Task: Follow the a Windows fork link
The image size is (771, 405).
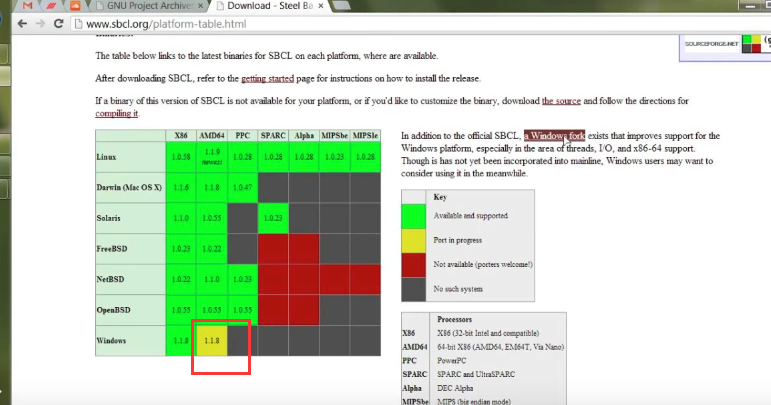Action: tap(554, 136)
